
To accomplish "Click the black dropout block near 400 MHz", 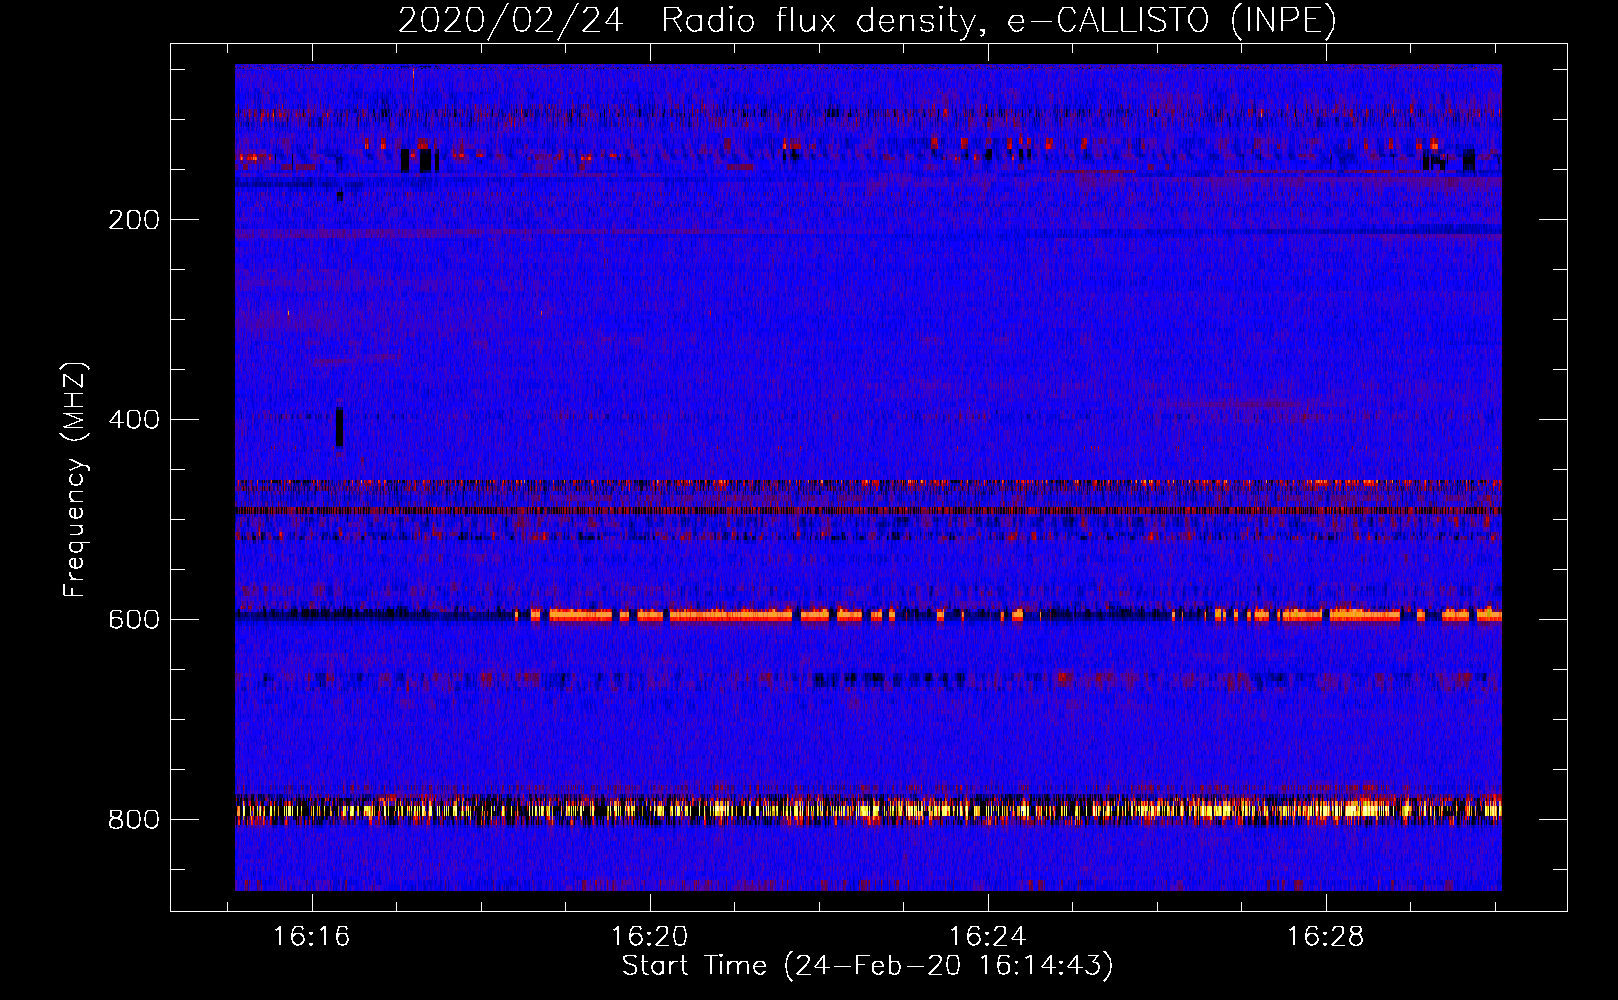I will click(x=339, y=427).
